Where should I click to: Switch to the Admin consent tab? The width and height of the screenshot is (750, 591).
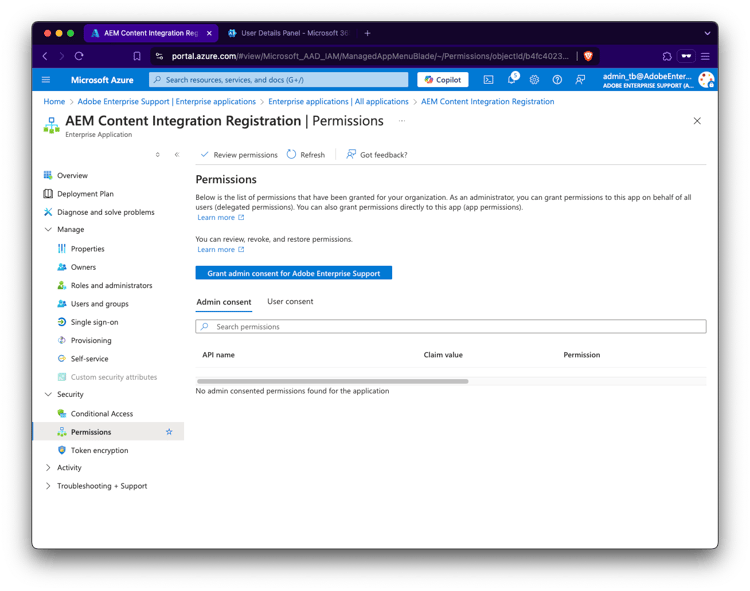coord(223,302)
